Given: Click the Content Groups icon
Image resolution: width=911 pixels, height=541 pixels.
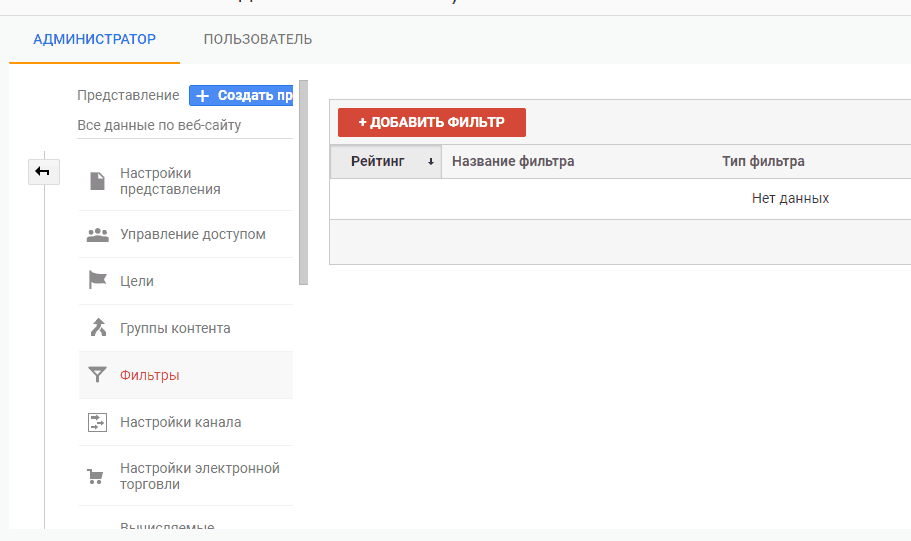Looking at the screenshot, I should (x=97, y=328).
